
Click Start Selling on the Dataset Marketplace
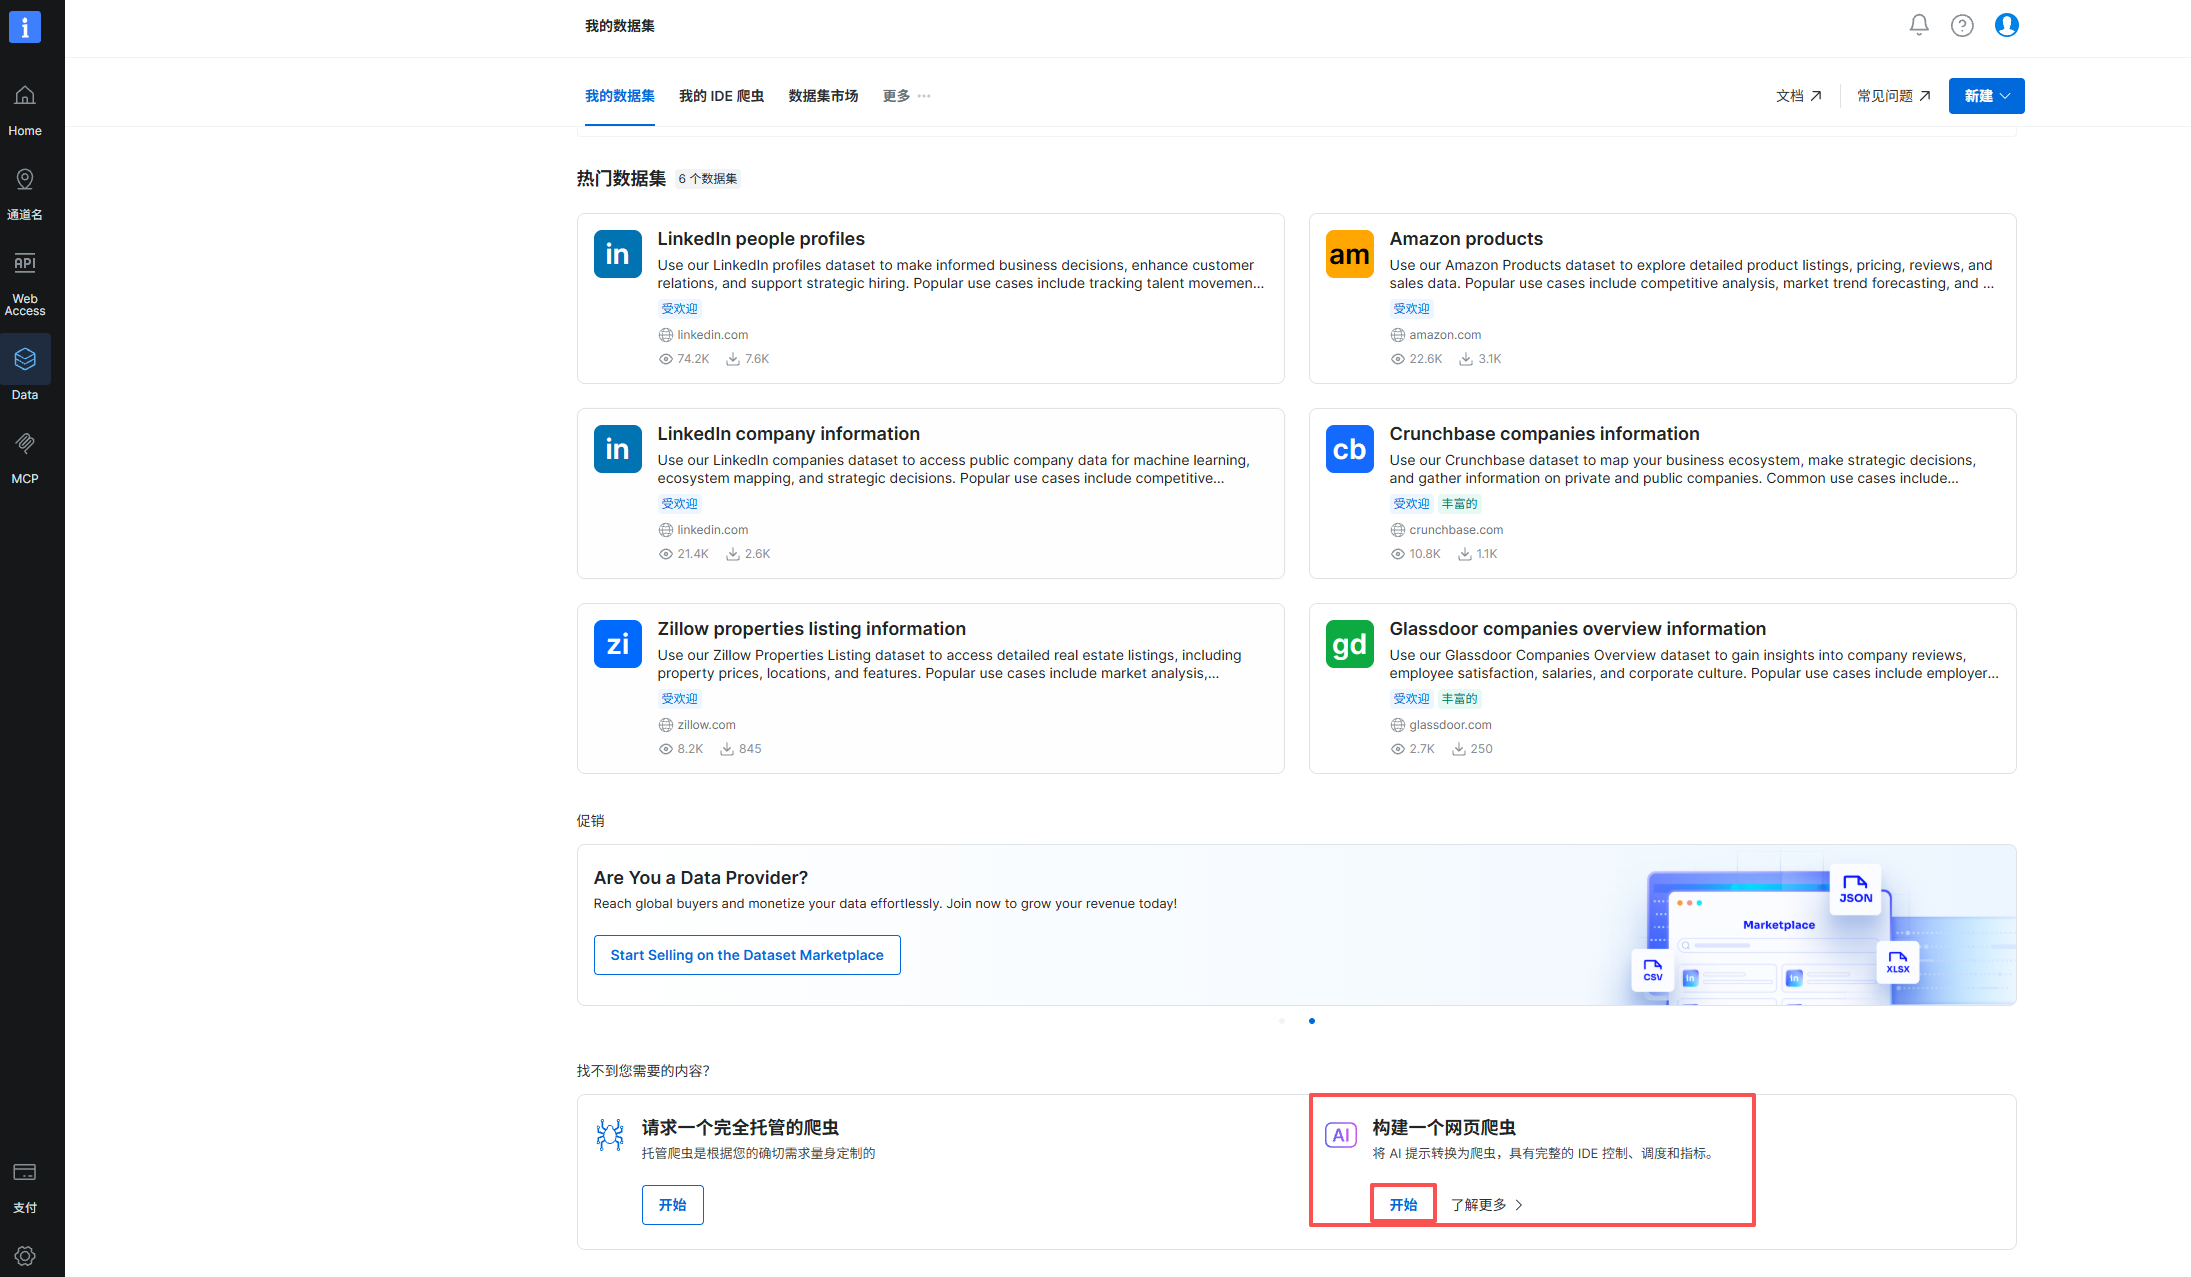747,955
